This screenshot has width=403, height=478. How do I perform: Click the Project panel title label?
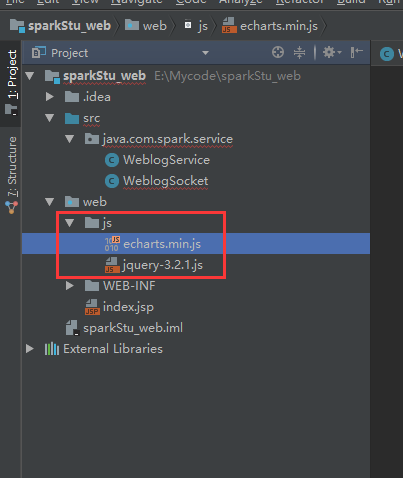pyautogui.click(x=69, y=53)
